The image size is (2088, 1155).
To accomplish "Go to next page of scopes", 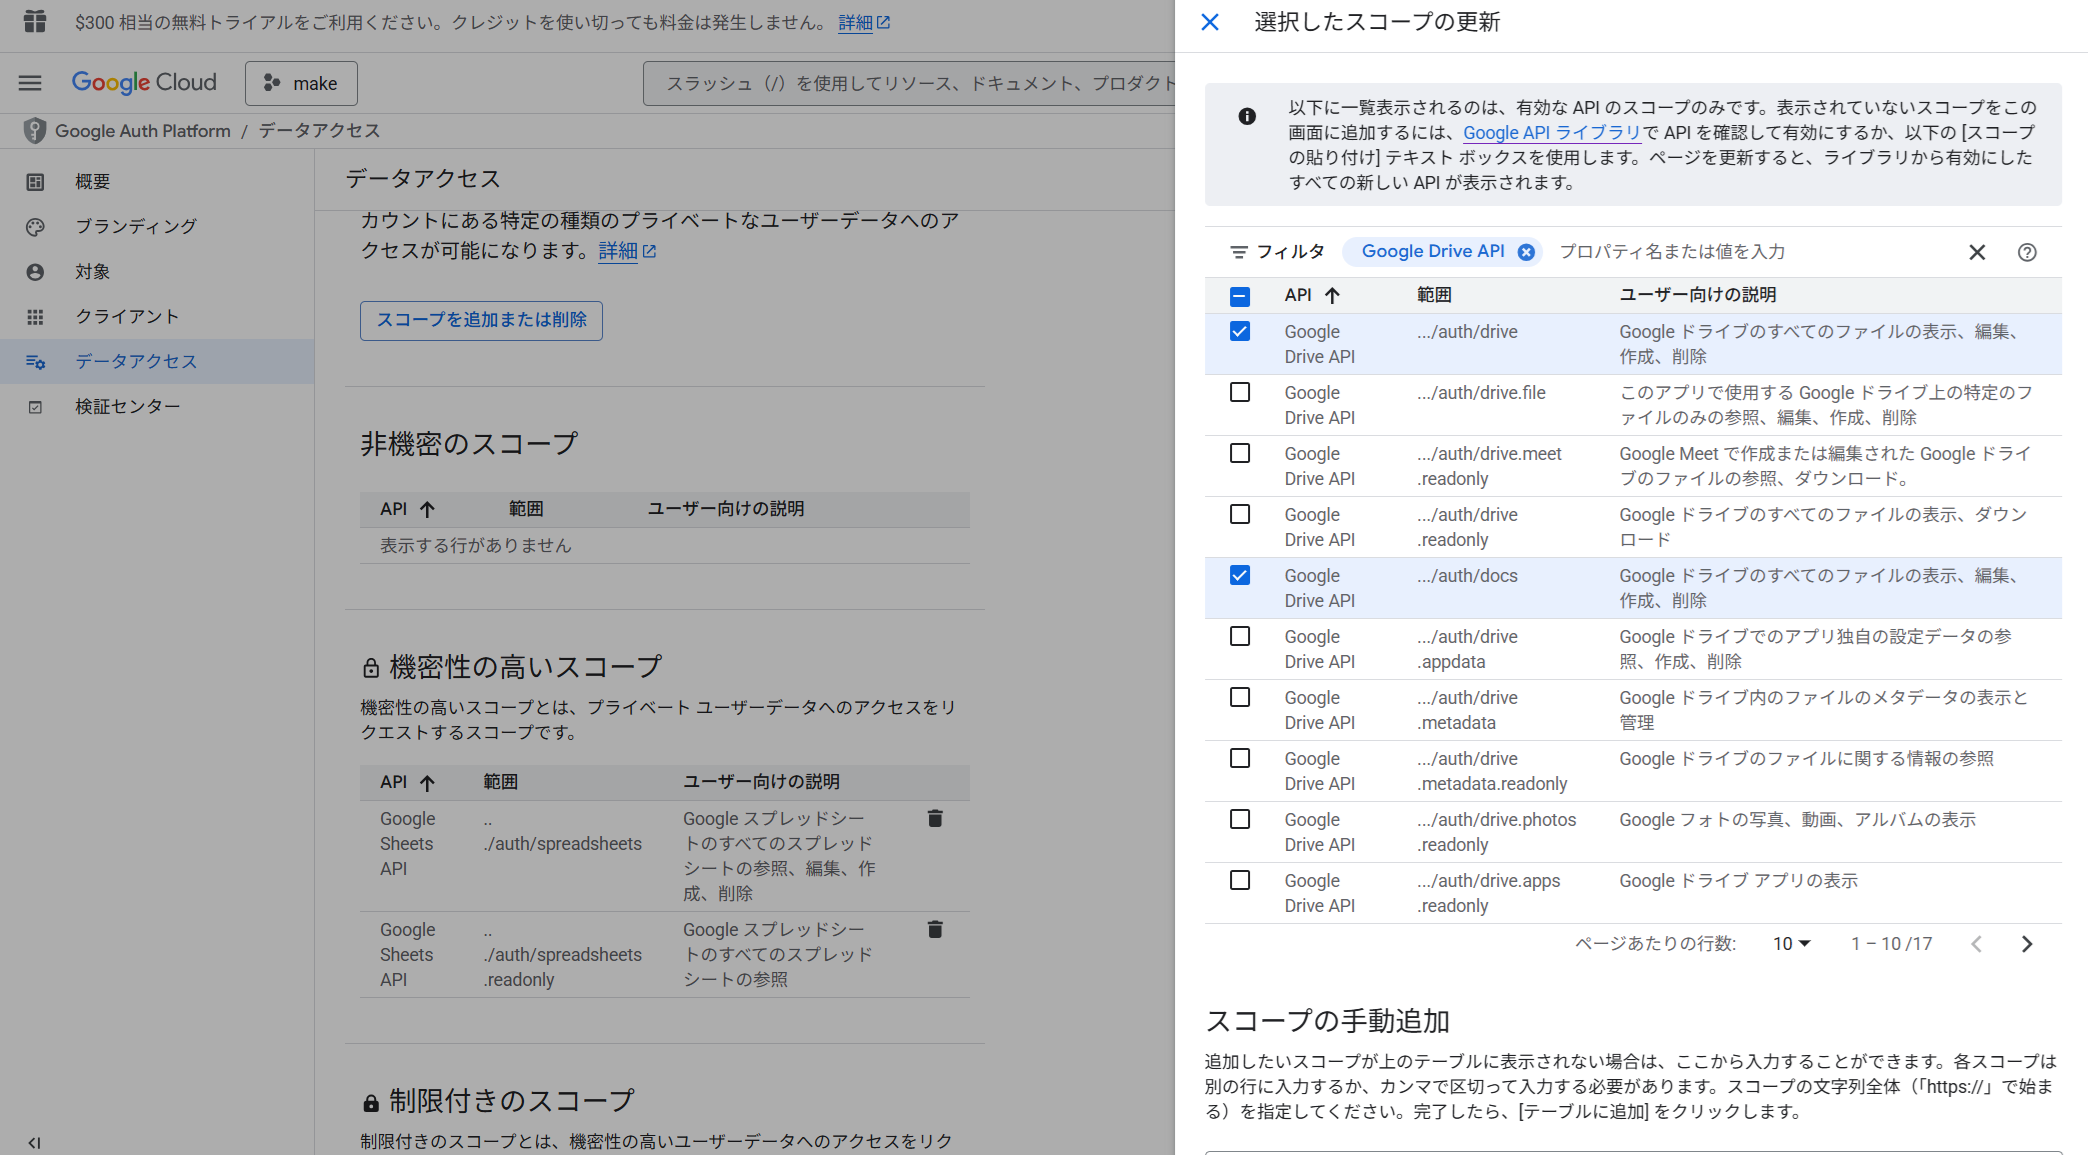I will tap(2027, 944).
